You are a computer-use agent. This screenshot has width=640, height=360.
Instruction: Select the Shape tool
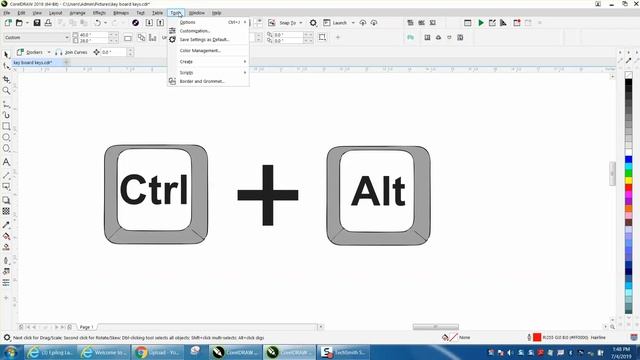[x=6, y=67]
